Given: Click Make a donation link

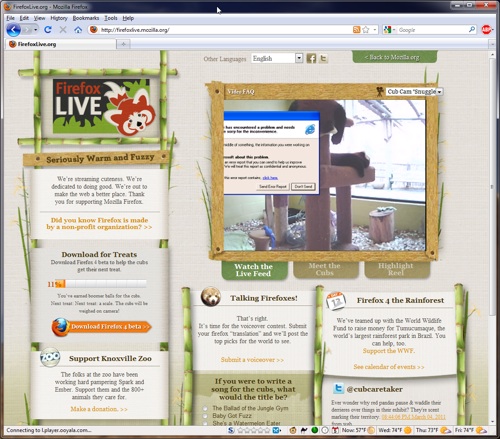Looking at the screenshot, I should 99,409.
